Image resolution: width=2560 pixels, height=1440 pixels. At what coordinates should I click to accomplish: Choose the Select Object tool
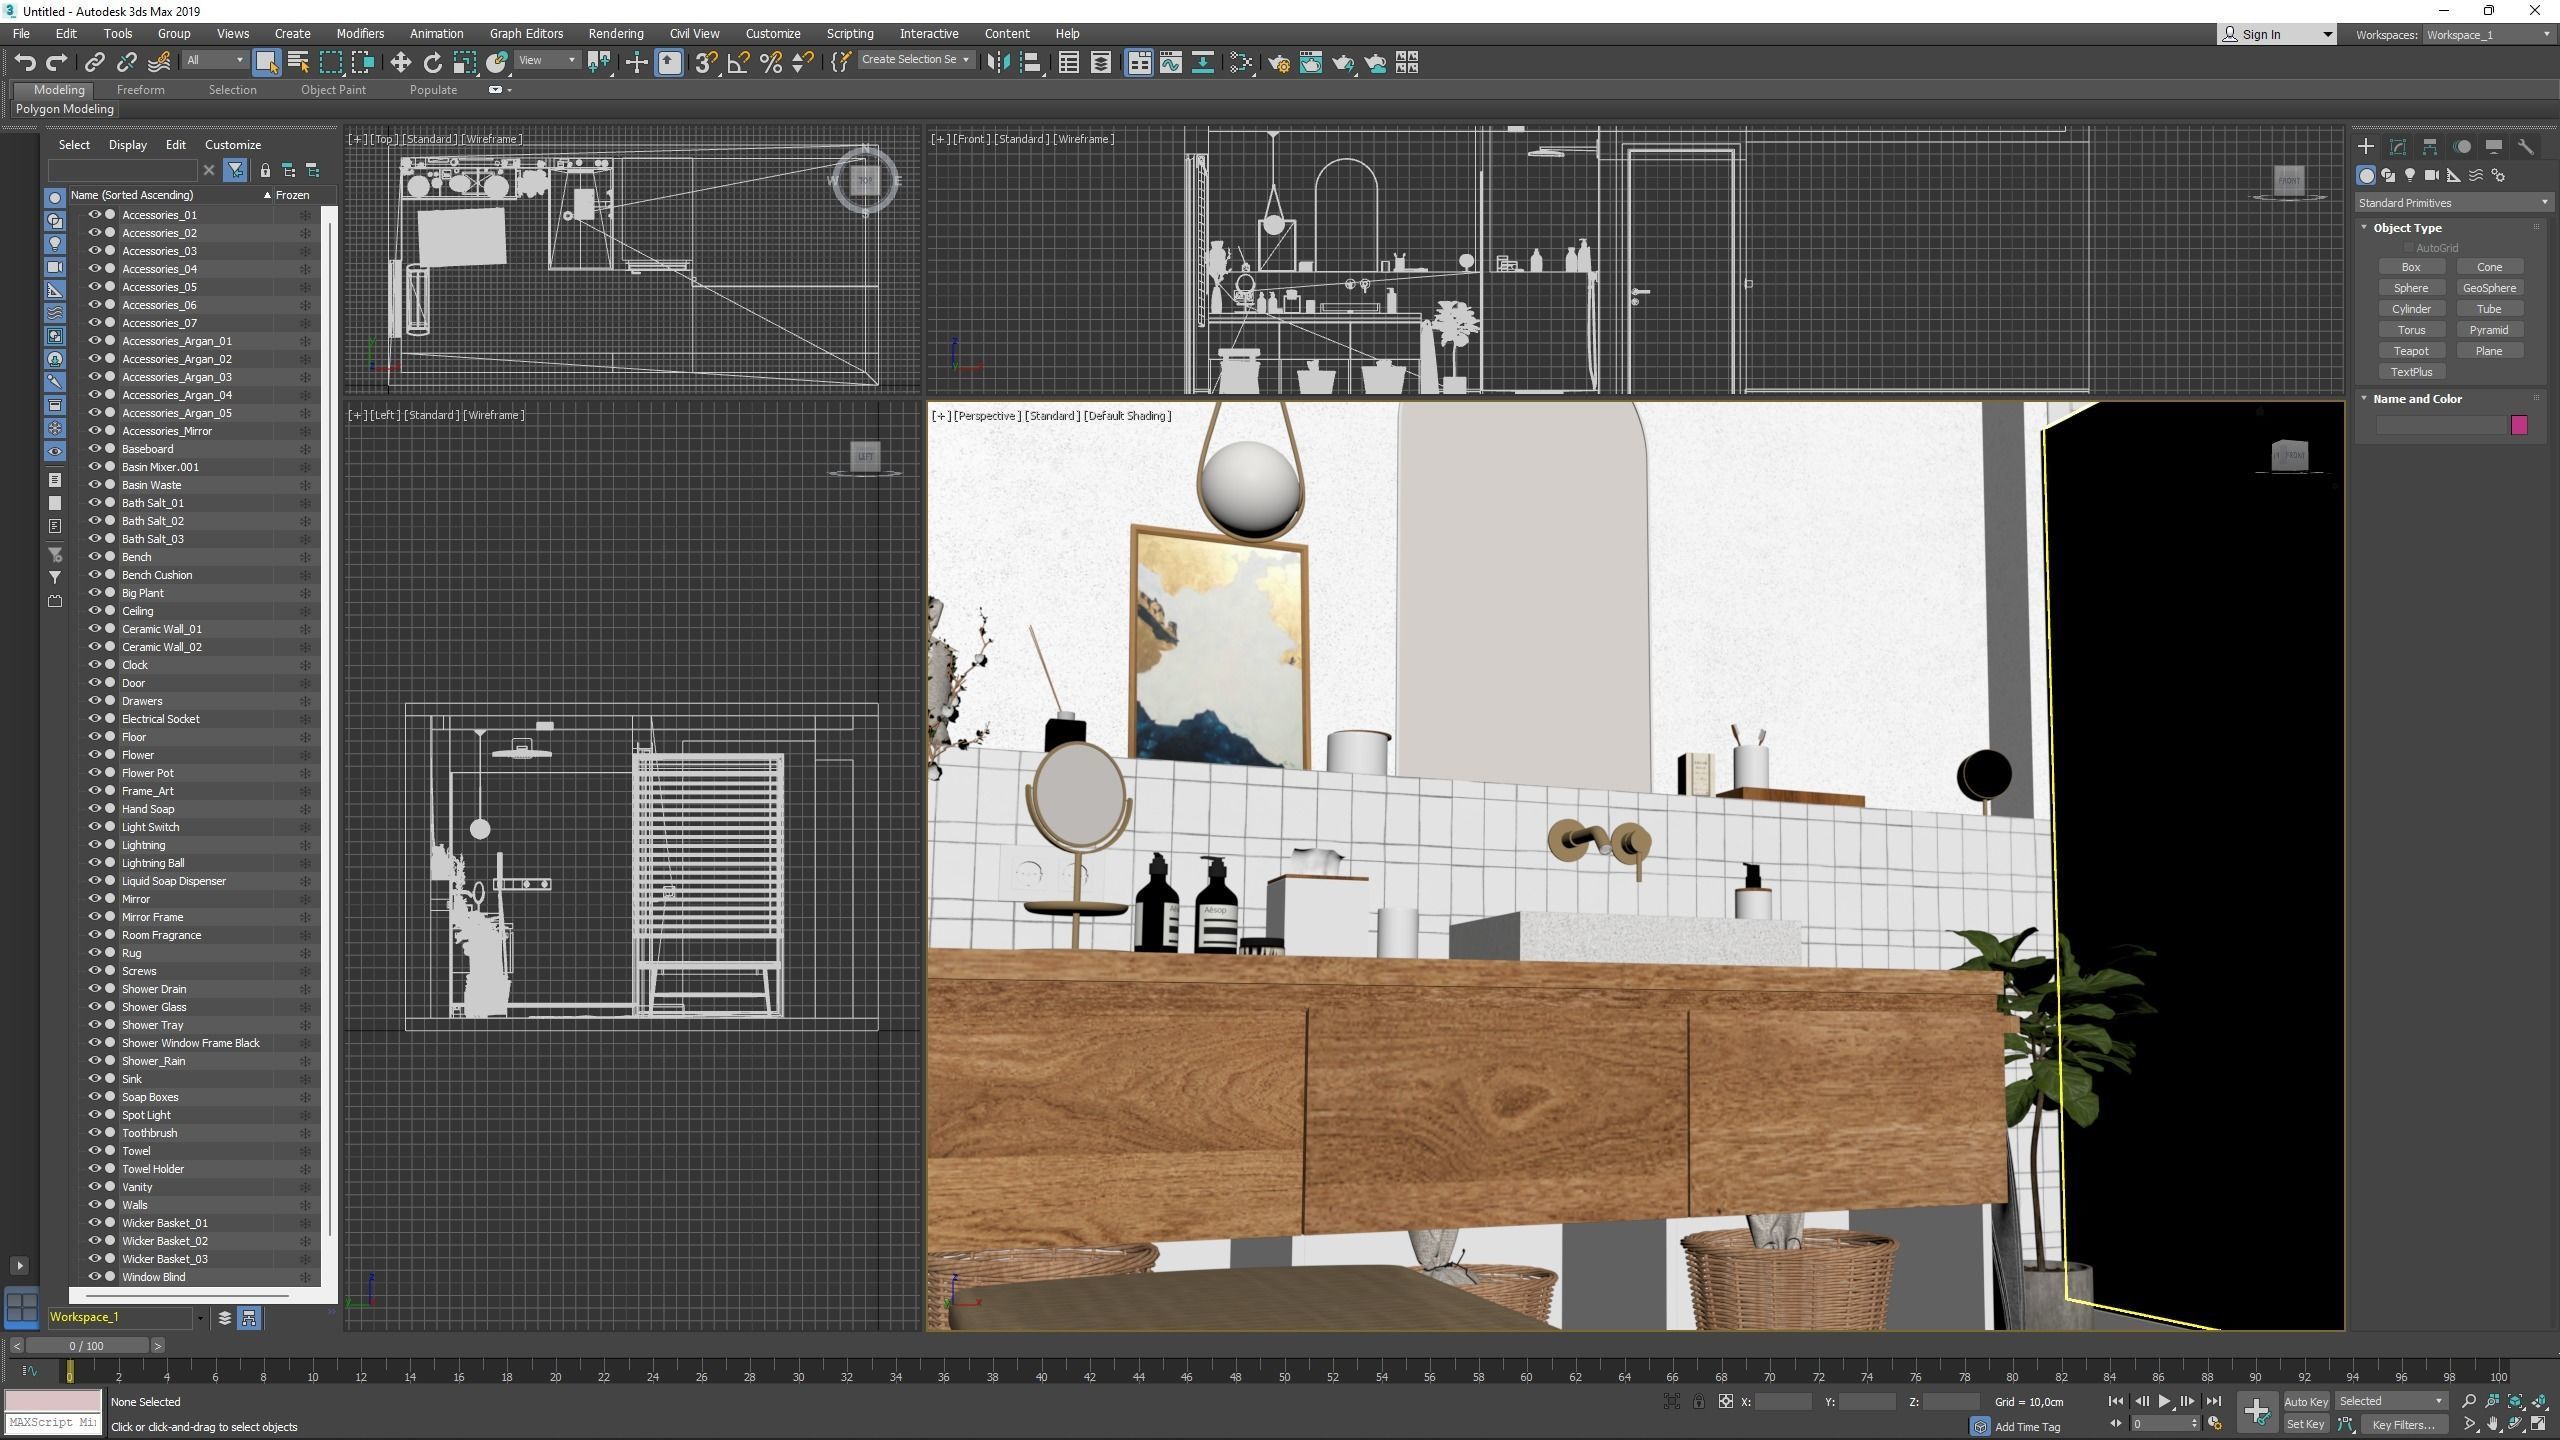tap(266, 63)
